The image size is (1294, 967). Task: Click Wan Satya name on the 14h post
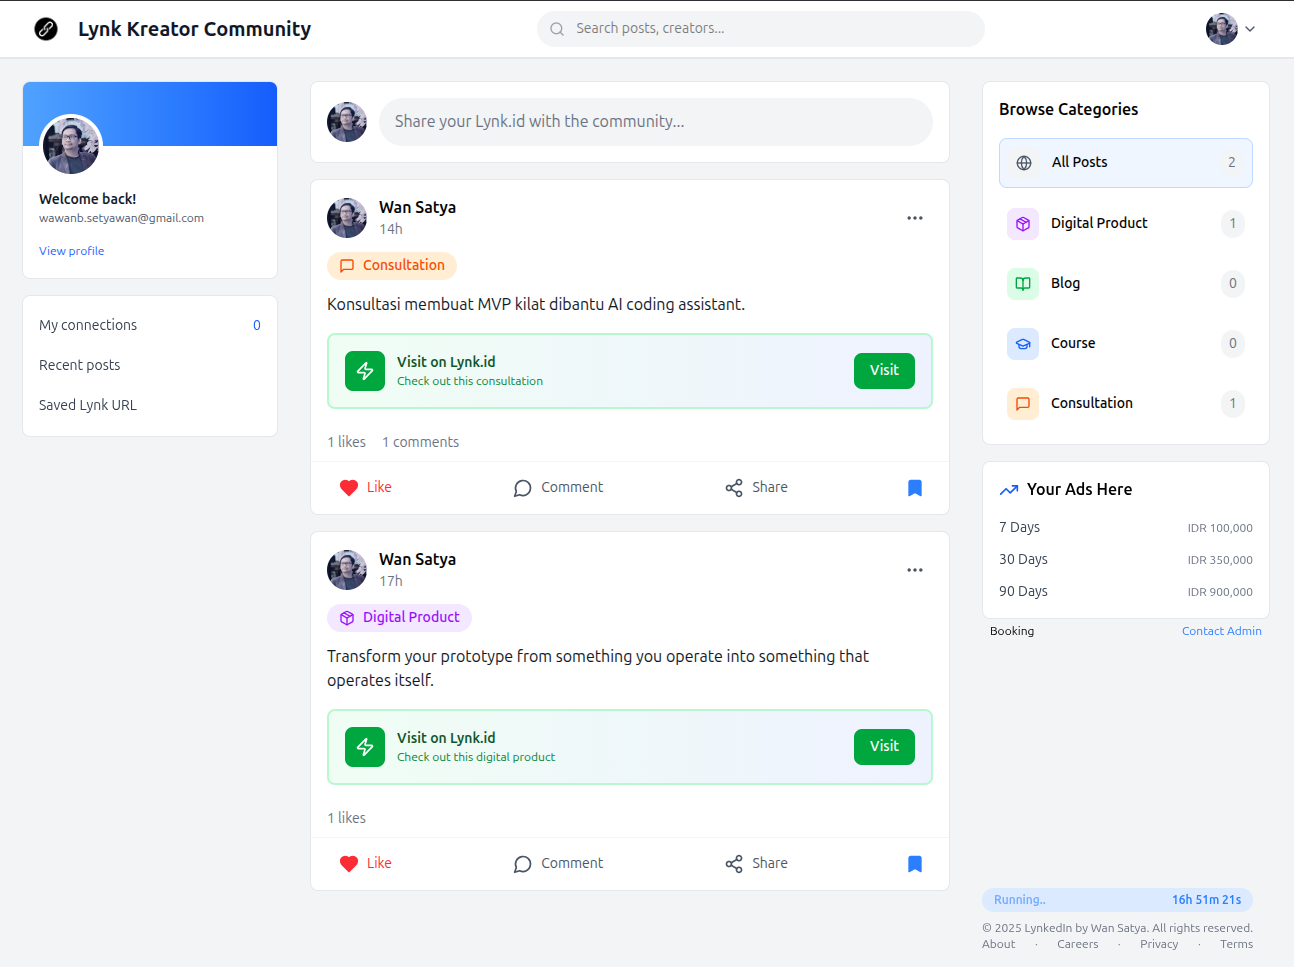pyautogui.click(x=417, y=207)
